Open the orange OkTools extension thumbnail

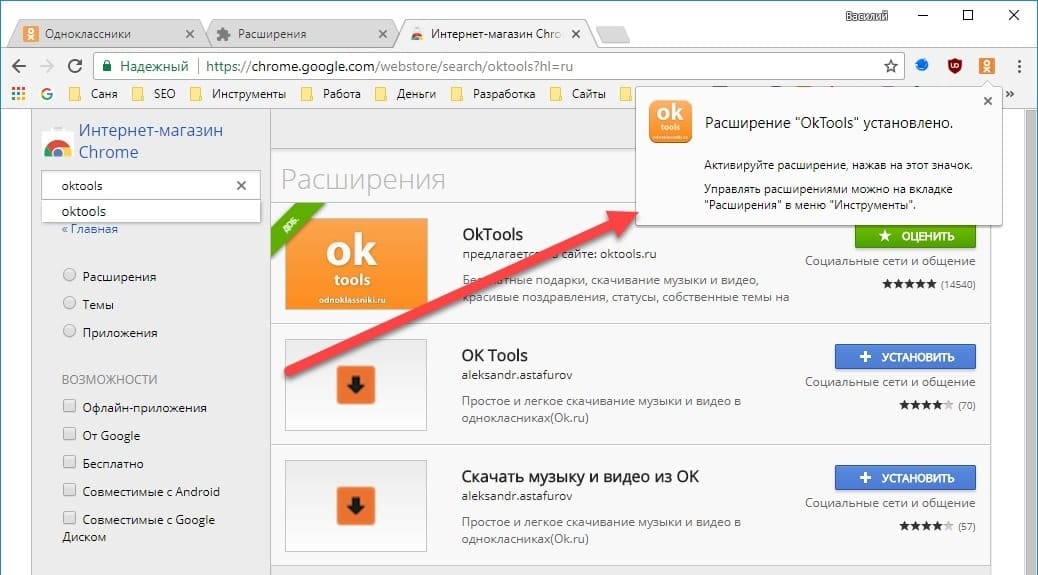point(356,264)
